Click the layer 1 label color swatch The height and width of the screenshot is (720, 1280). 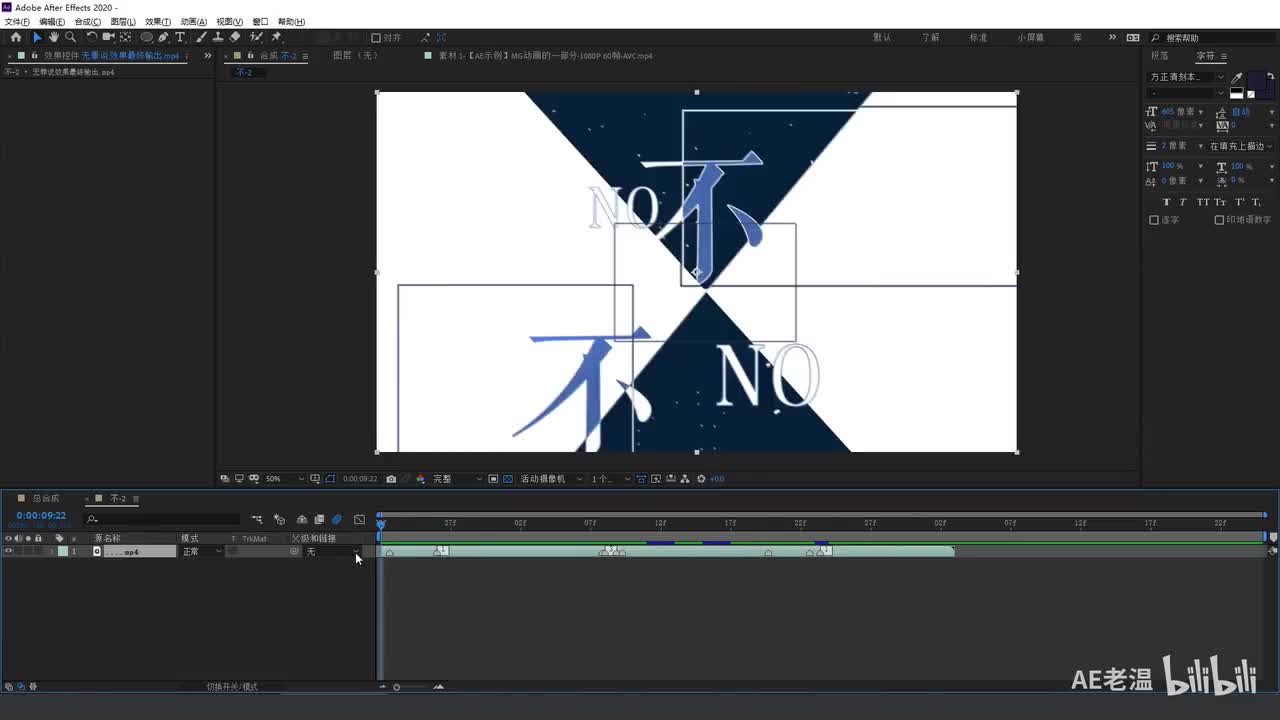(x=63, y=551)
